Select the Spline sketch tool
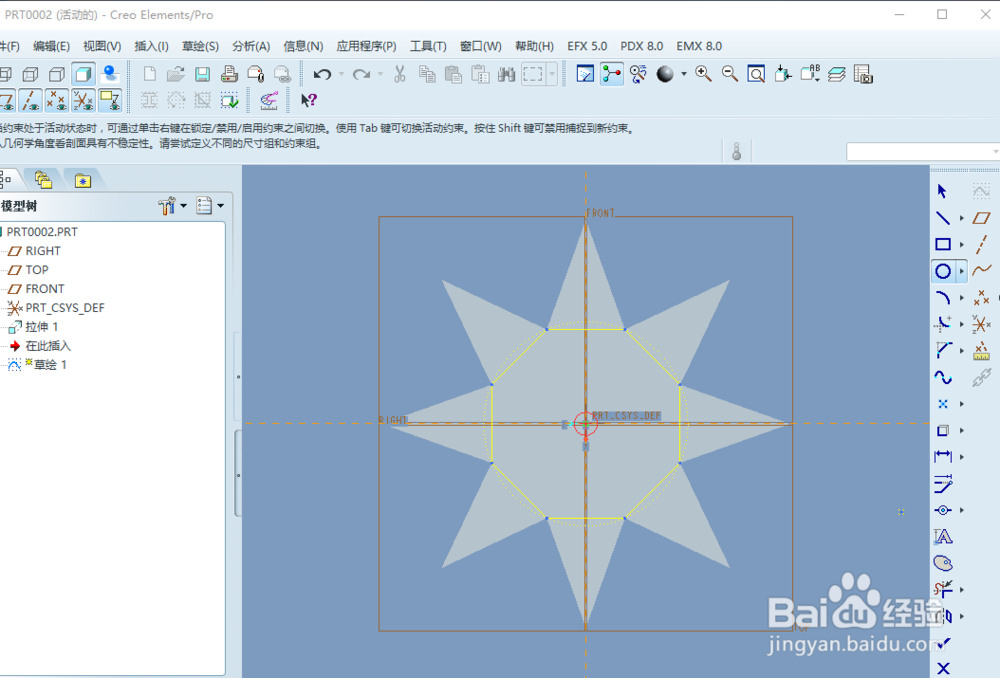This screenshot has height=678, width=1000. (x=943, y=377)
